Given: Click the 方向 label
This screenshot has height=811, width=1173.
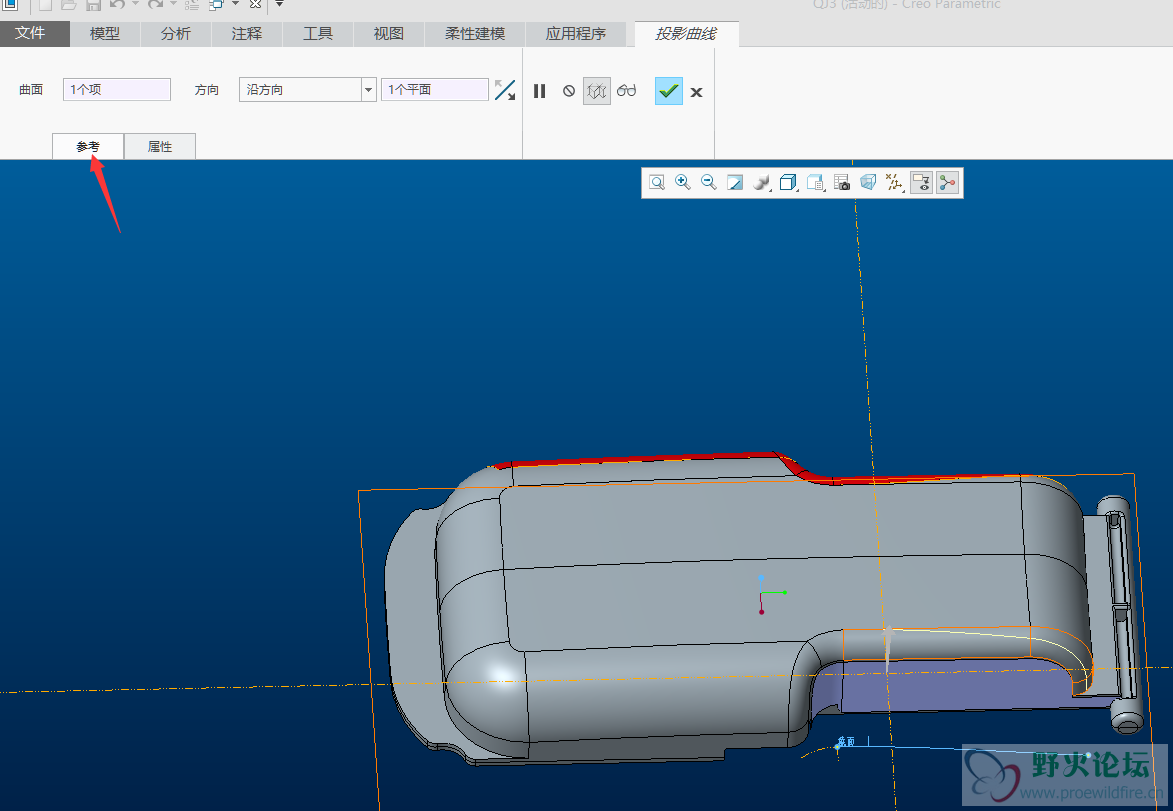Looking at the screenshot, I should 206,90.
